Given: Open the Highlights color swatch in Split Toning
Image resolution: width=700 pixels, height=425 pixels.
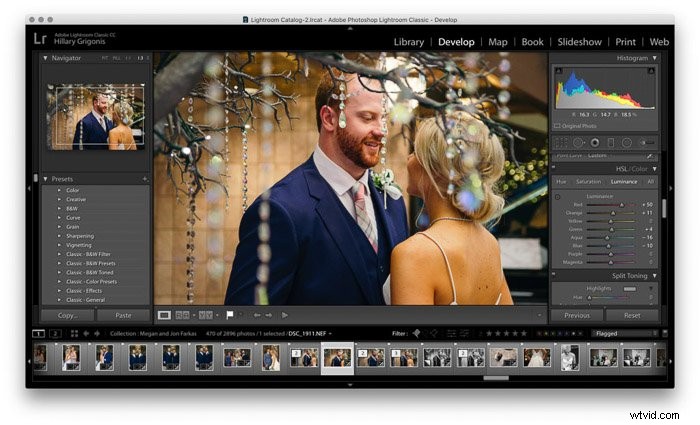Looking at the screenshot, I should (x=630, y=289).
